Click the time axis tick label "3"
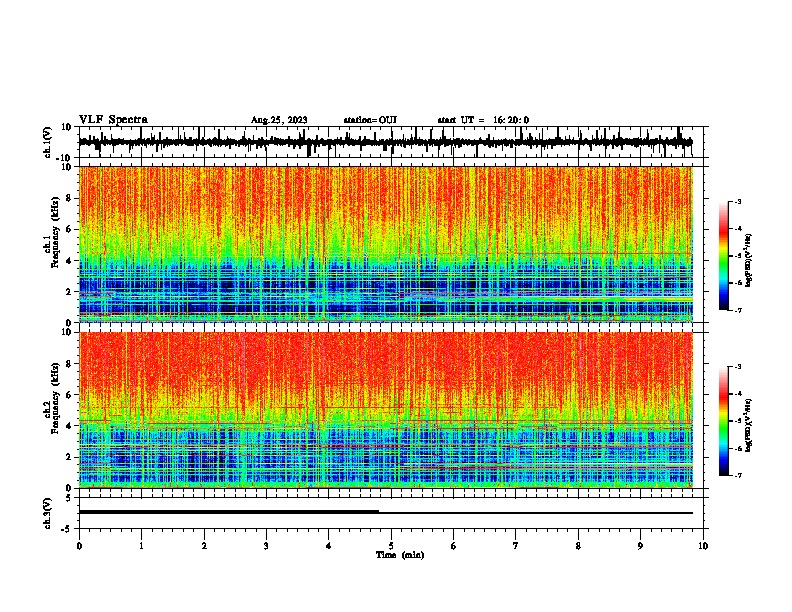792x612 pixels. [x=266, y=546]
